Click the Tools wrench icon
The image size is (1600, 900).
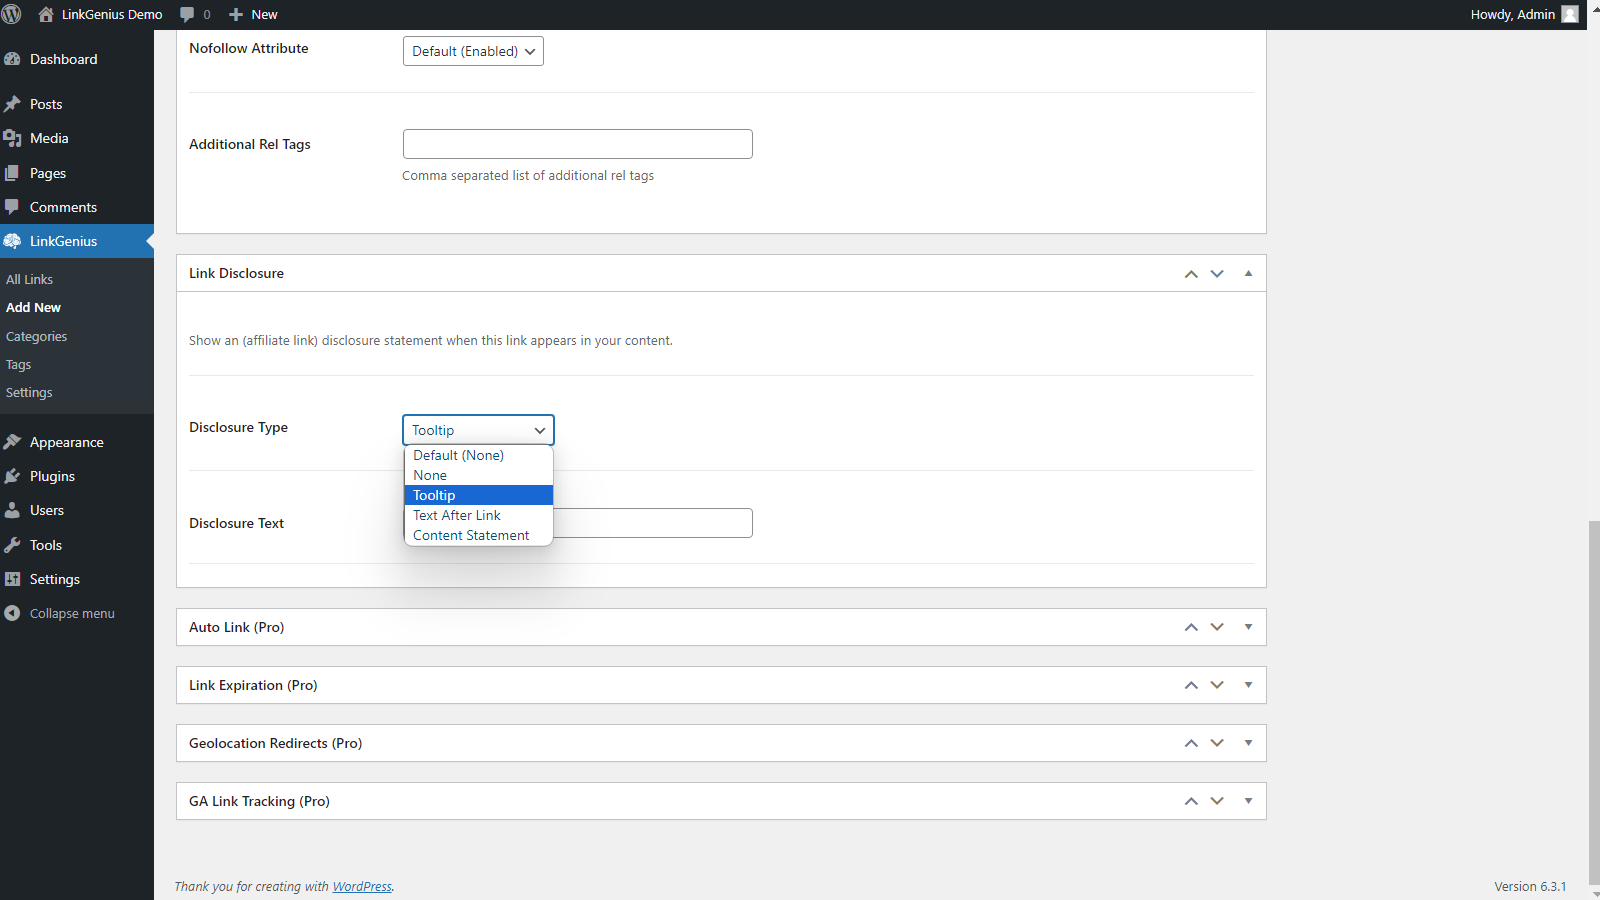pos(12,545)
